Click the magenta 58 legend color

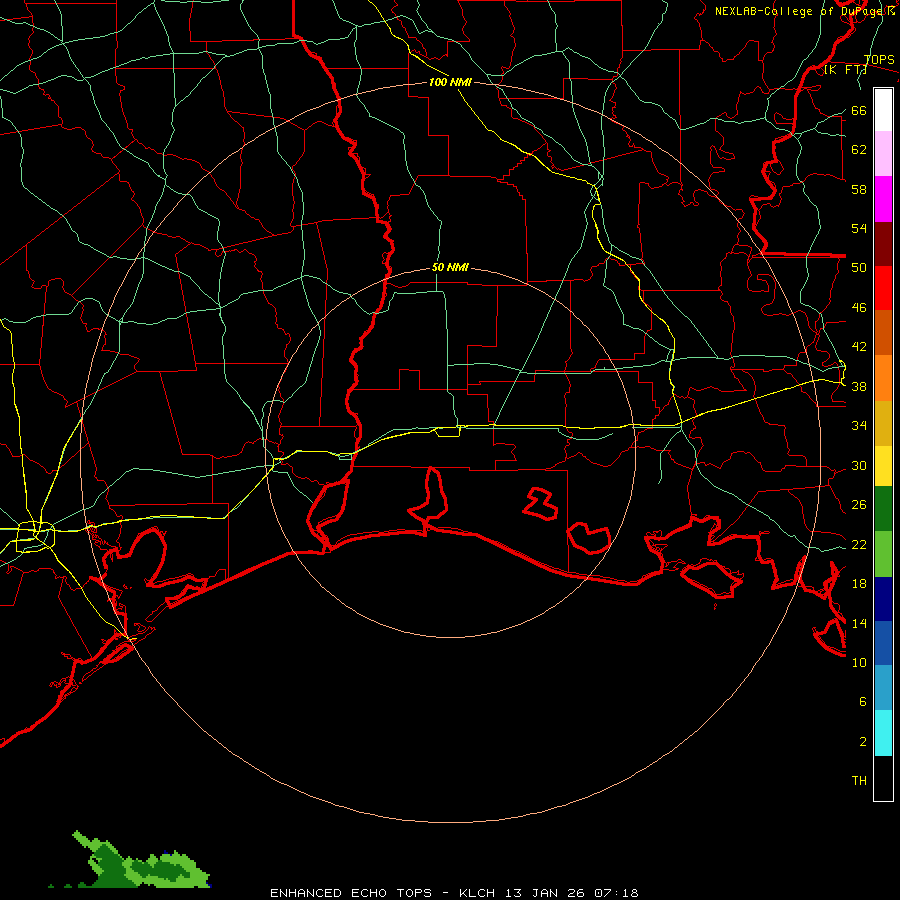(x=883, y=199)
